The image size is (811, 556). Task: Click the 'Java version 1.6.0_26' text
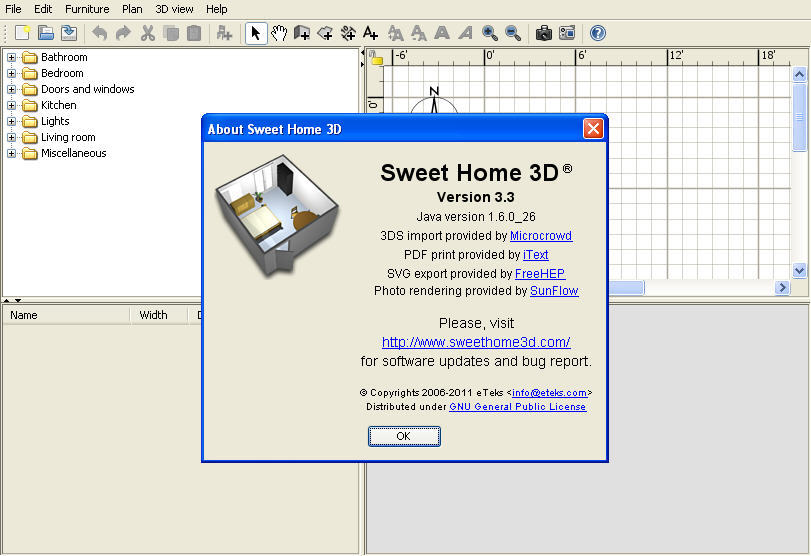(x=476, y=217)
